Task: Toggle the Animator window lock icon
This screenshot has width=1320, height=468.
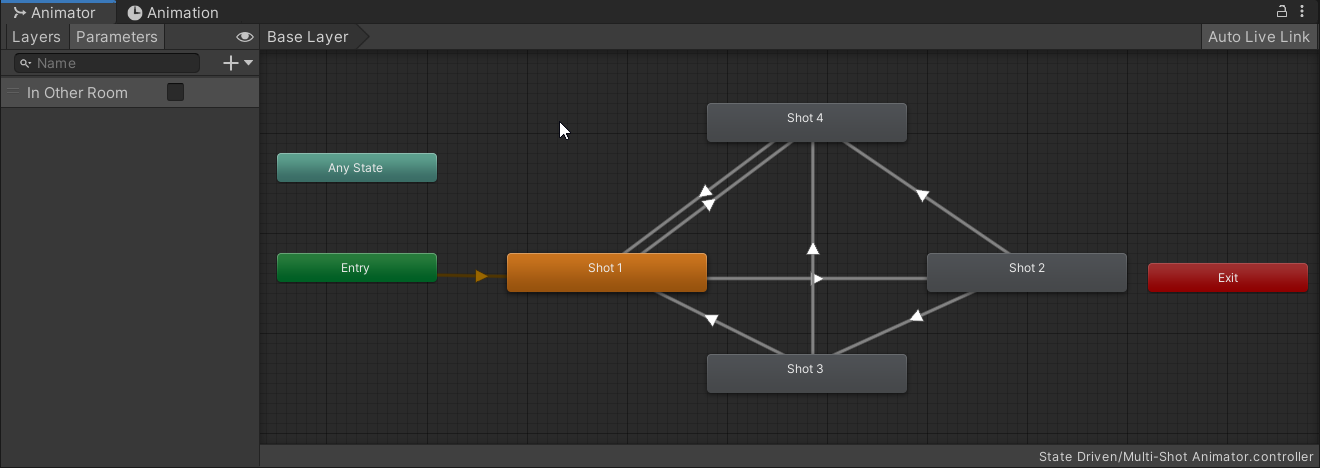Action: [x=1282, y=12]
